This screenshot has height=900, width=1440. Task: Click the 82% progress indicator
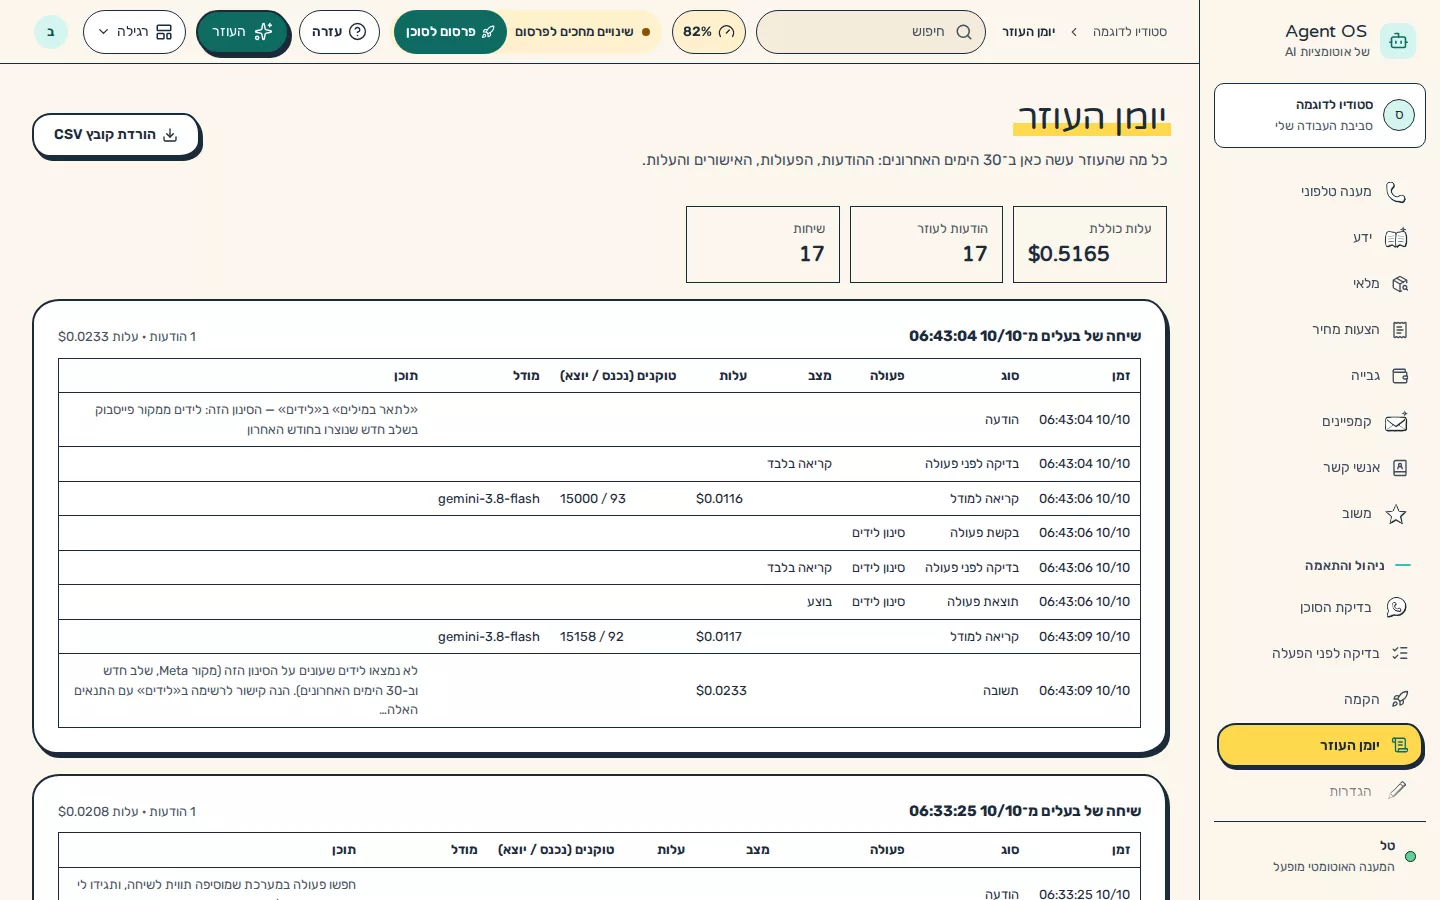tap(709, 32)
